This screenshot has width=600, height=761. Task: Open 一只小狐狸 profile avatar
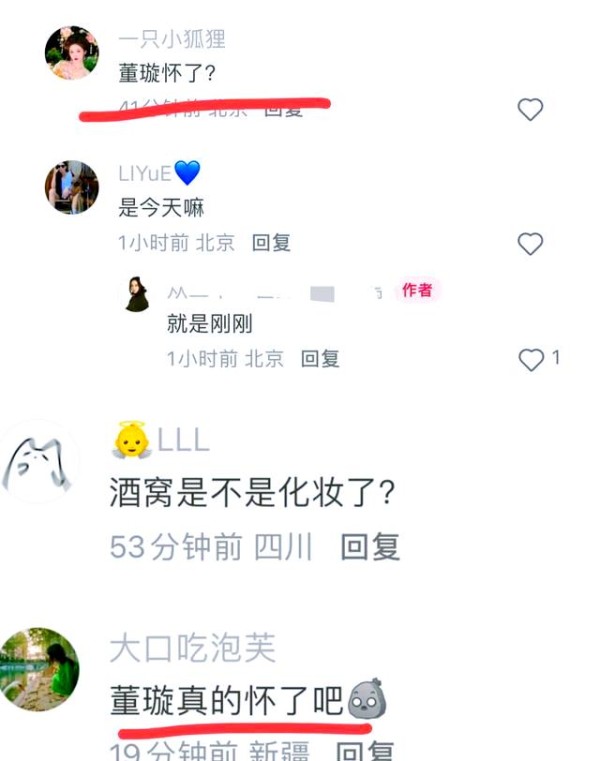71,52
